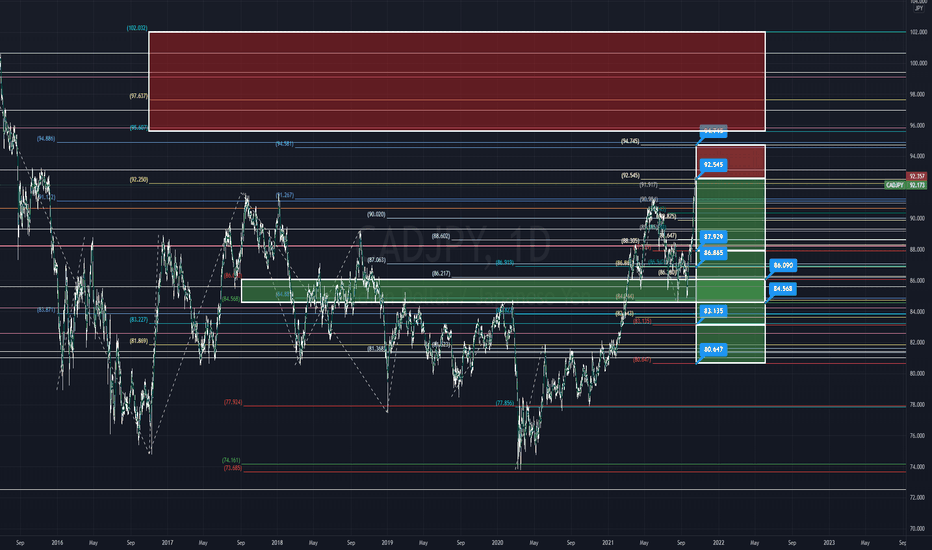
Task: Click the 102.000 price axis label
Action: [x=918, y=32]
